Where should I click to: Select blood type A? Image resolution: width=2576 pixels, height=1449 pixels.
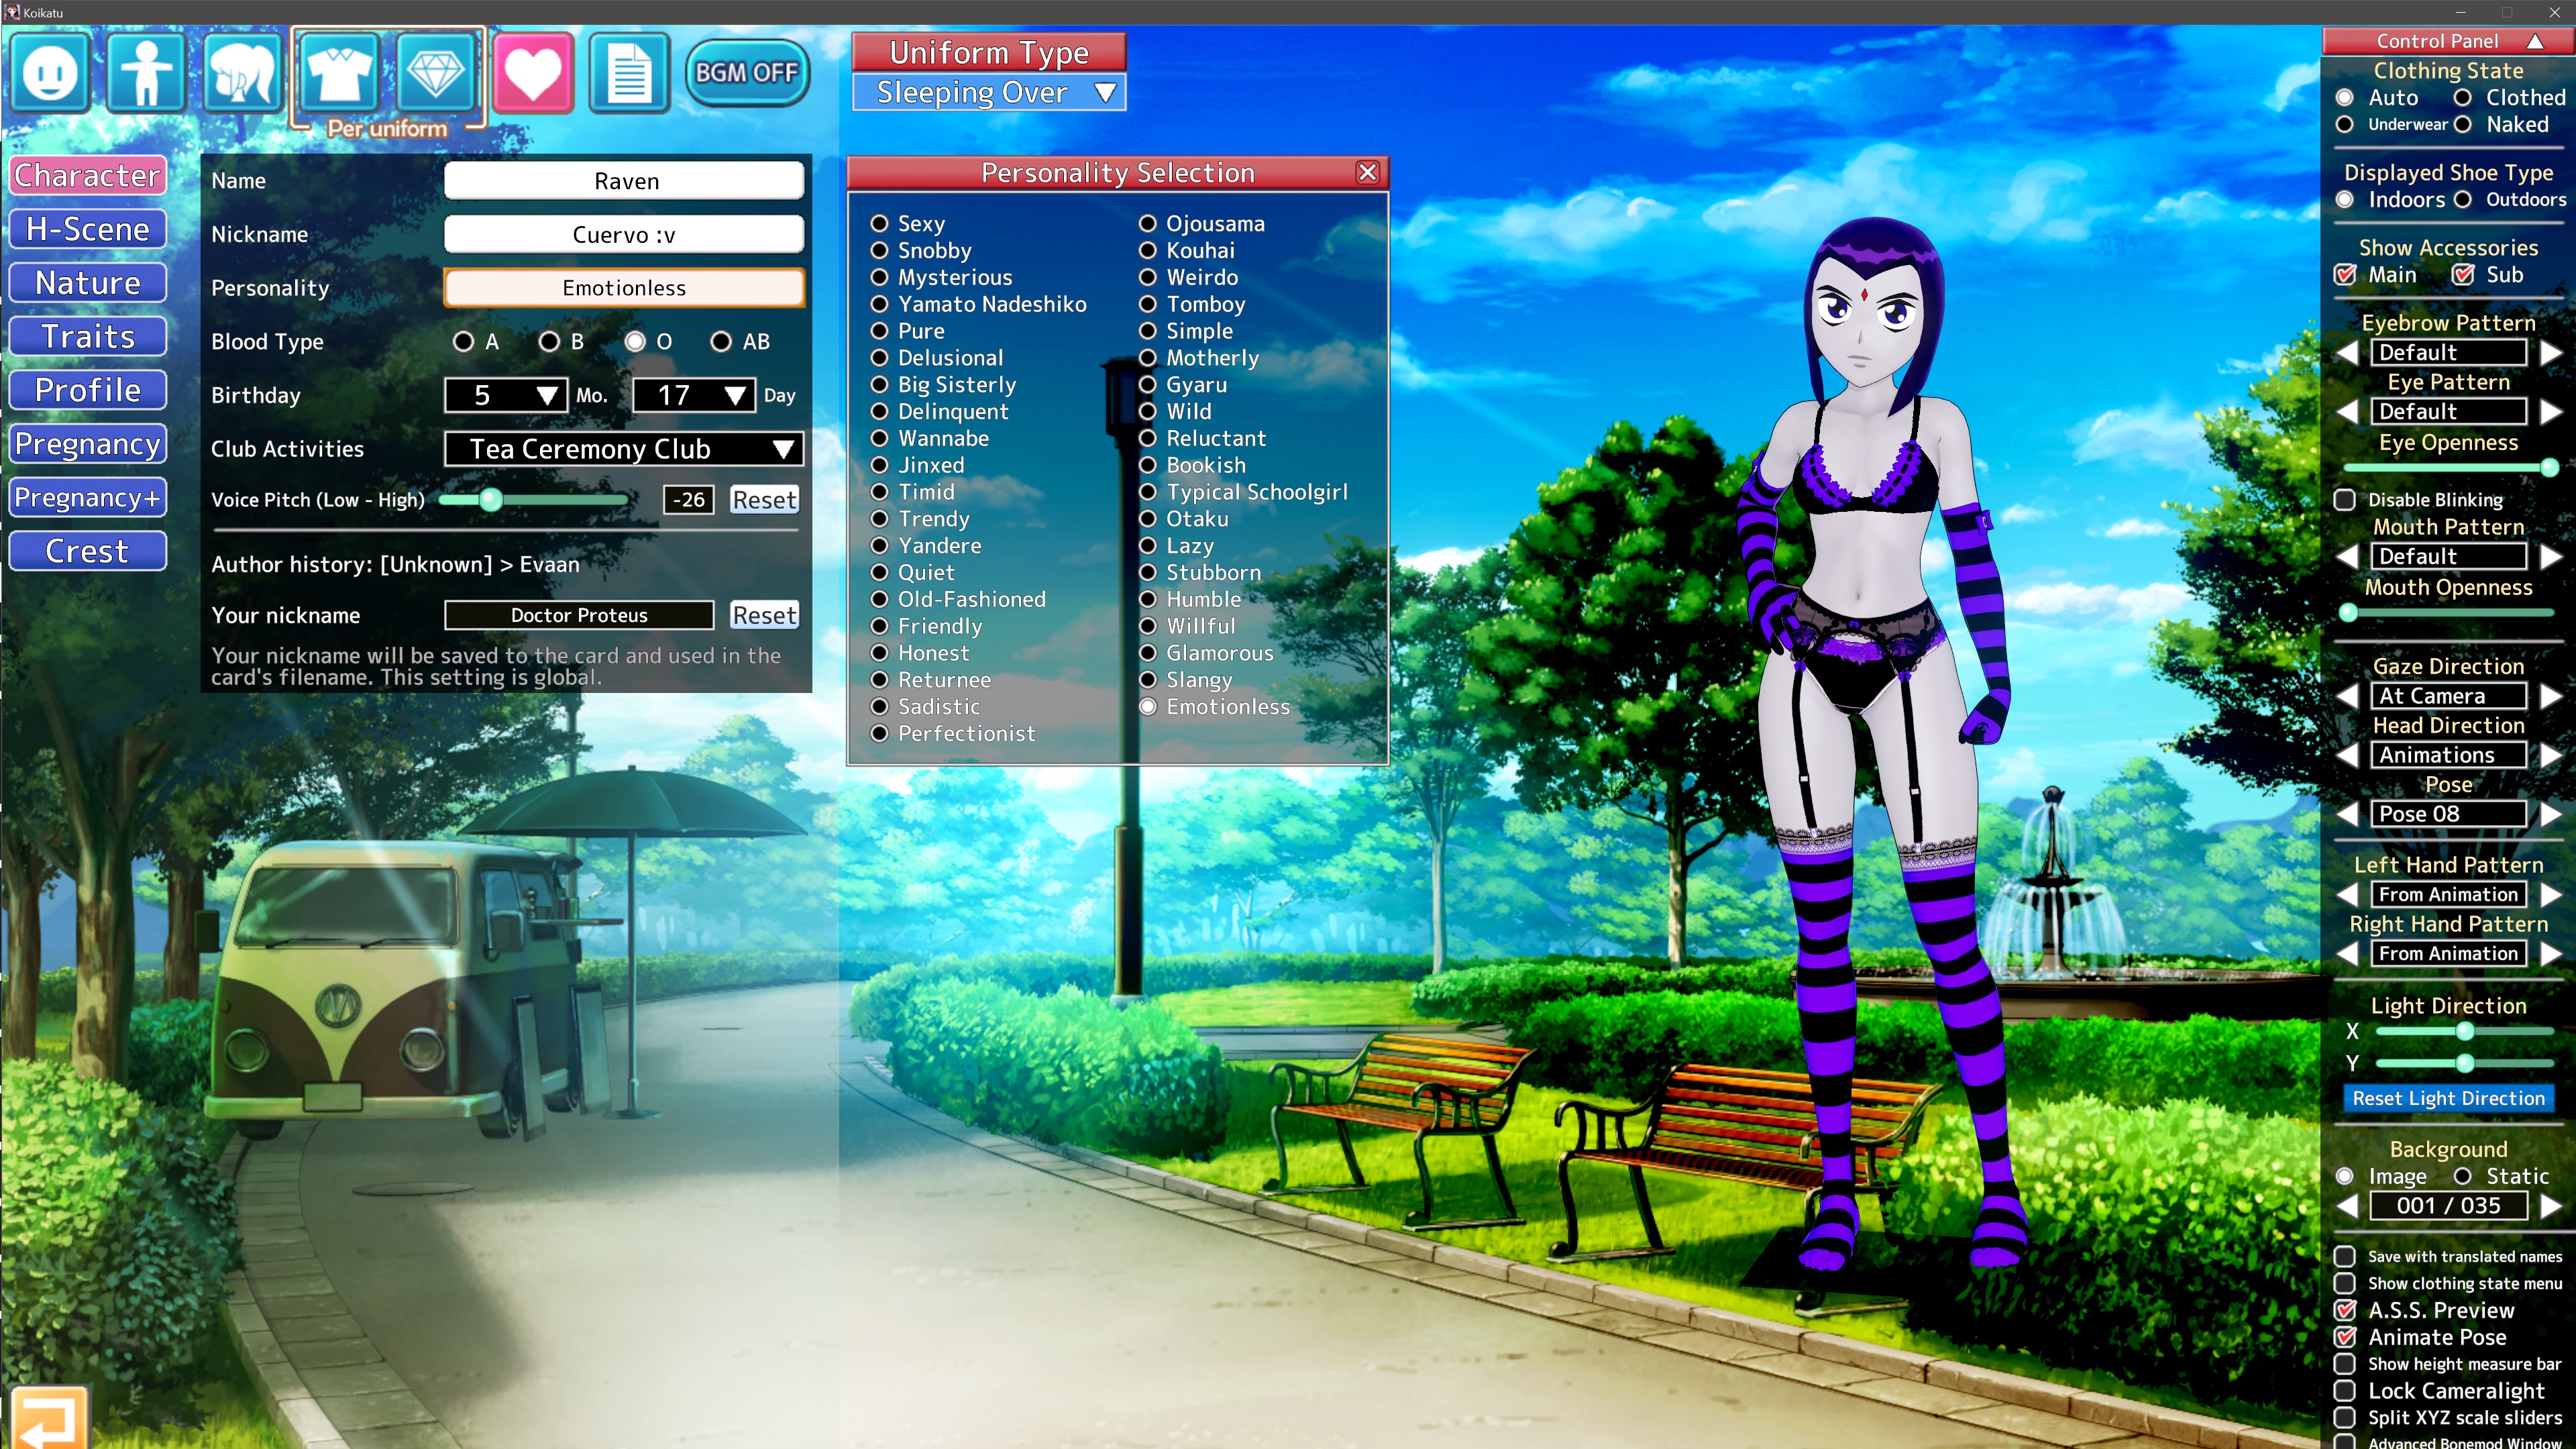pos(463,342)
